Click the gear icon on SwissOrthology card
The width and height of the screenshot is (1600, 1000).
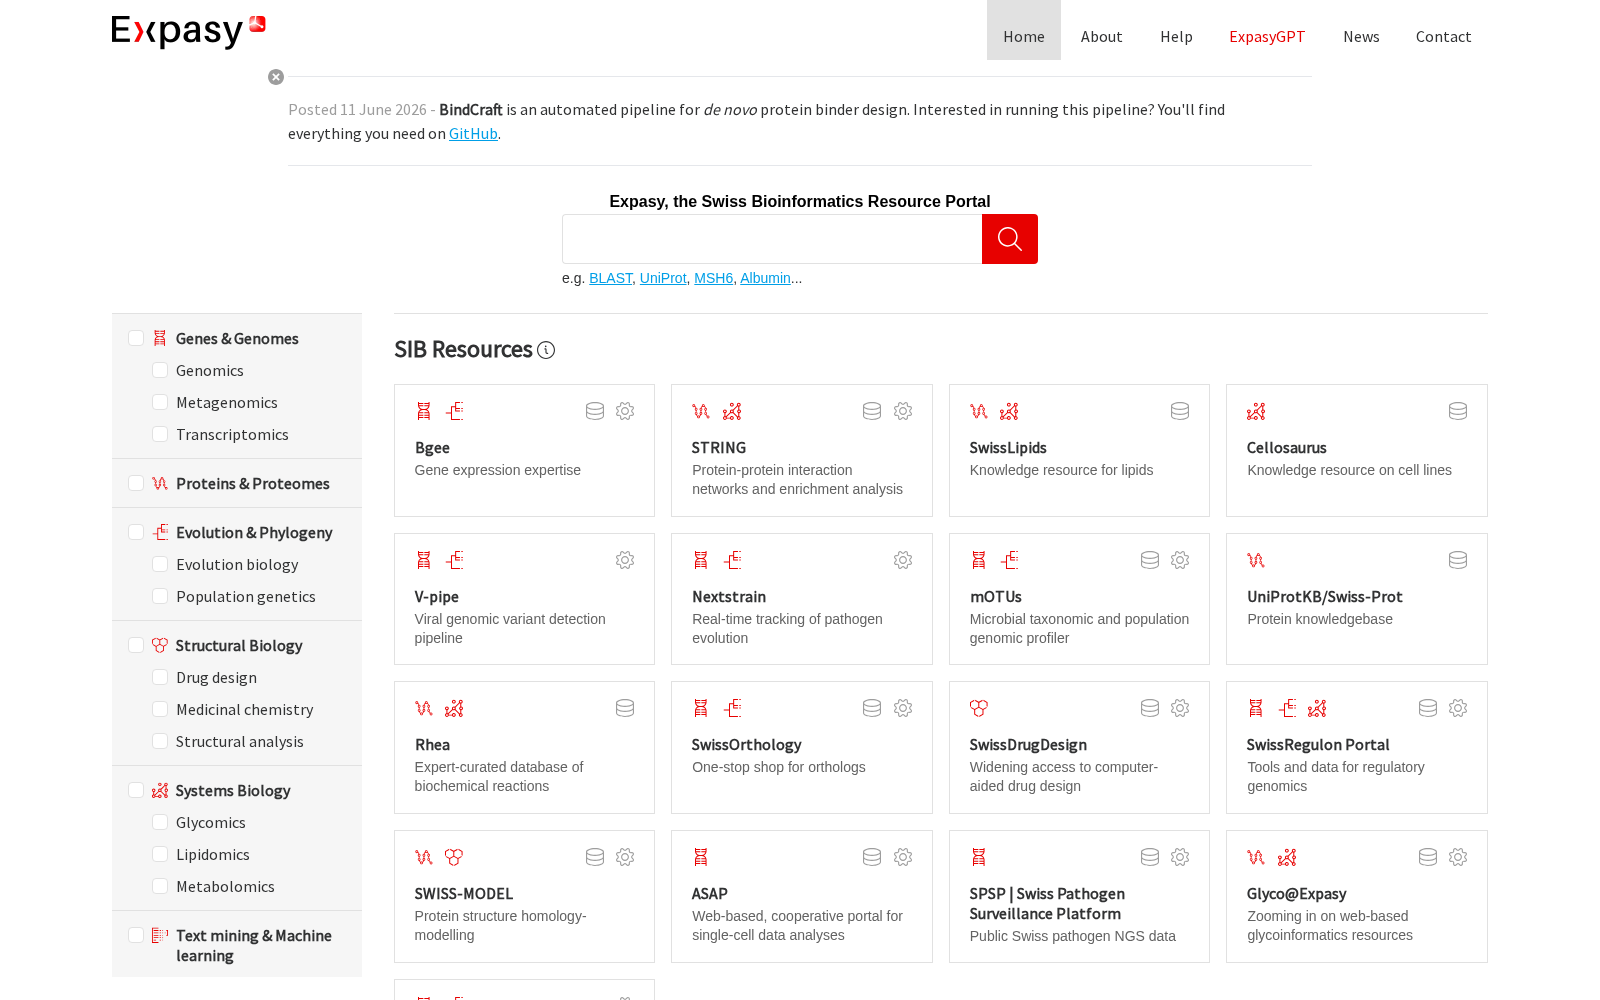click(x=903, y=708)
